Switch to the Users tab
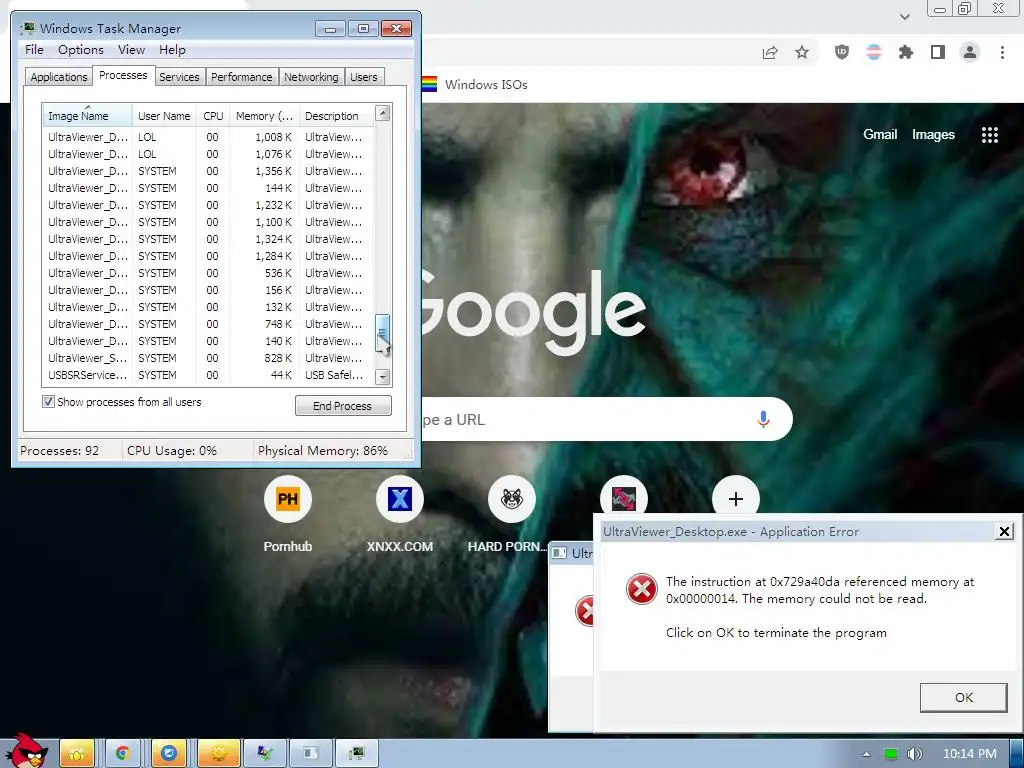The image size is (1024, 768). [x=364, y=77]
